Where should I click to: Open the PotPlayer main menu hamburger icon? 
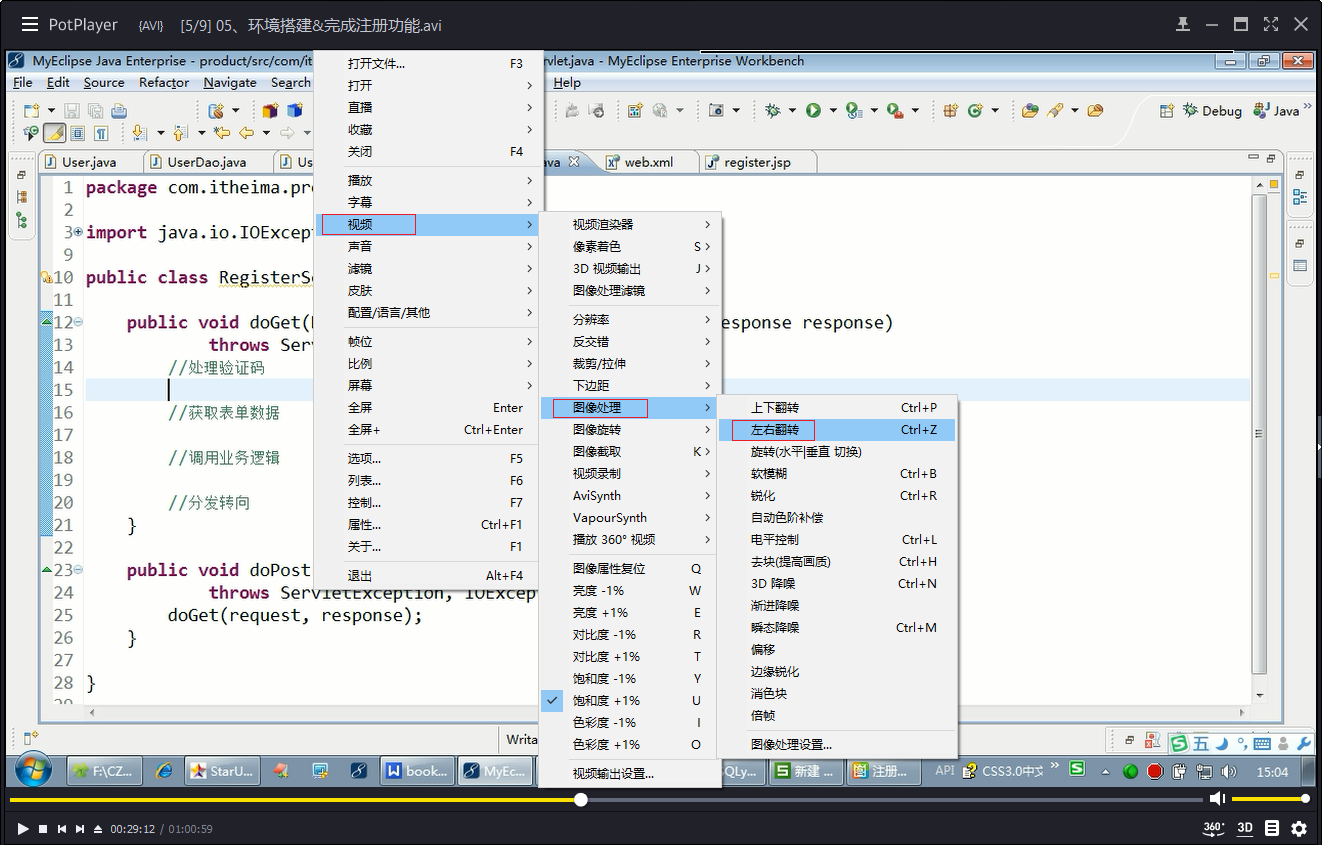coord(29,24)
